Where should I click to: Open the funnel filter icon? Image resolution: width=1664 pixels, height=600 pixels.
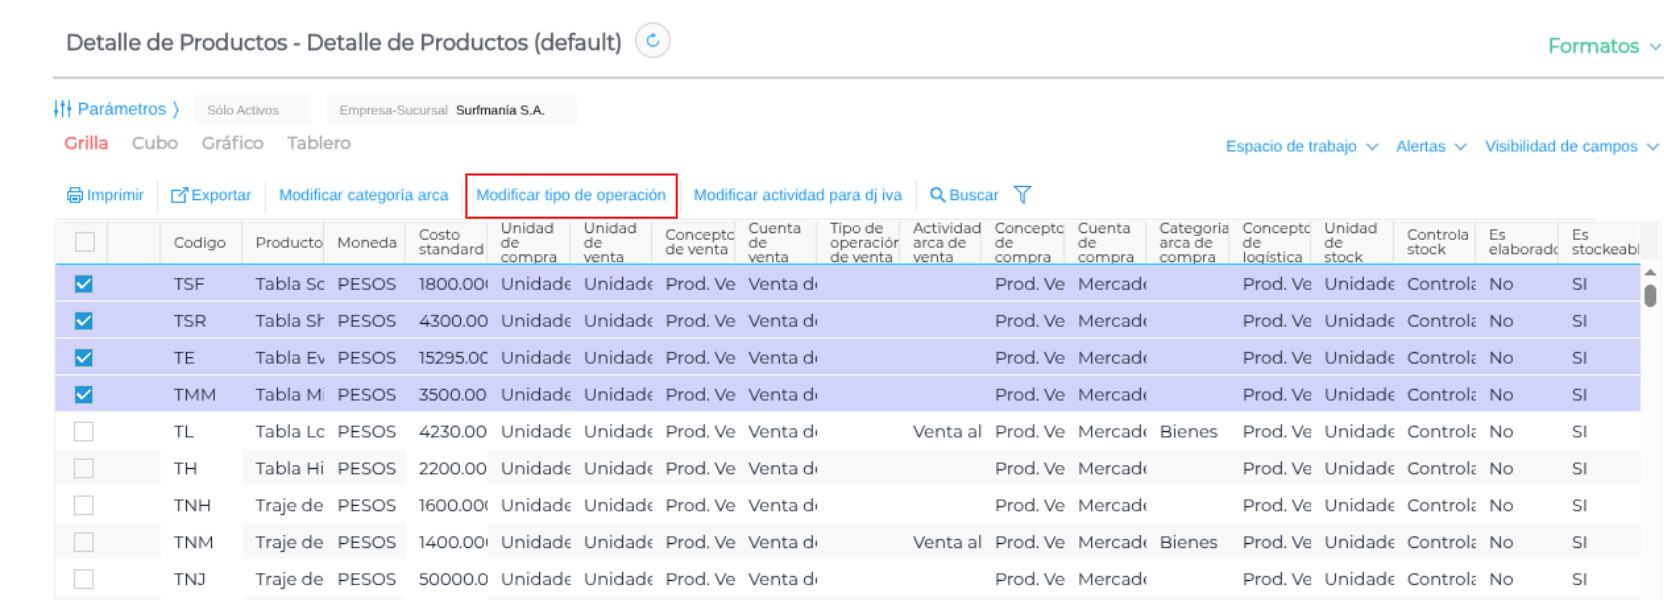tap(1022, 195)
